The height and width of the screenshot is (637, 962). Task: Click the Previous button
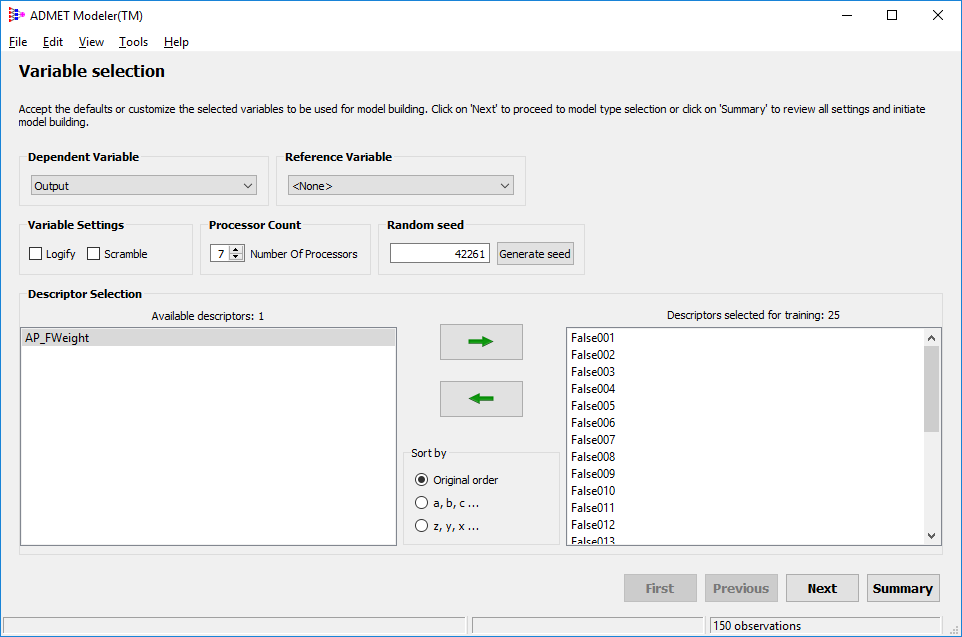[741, 589]
